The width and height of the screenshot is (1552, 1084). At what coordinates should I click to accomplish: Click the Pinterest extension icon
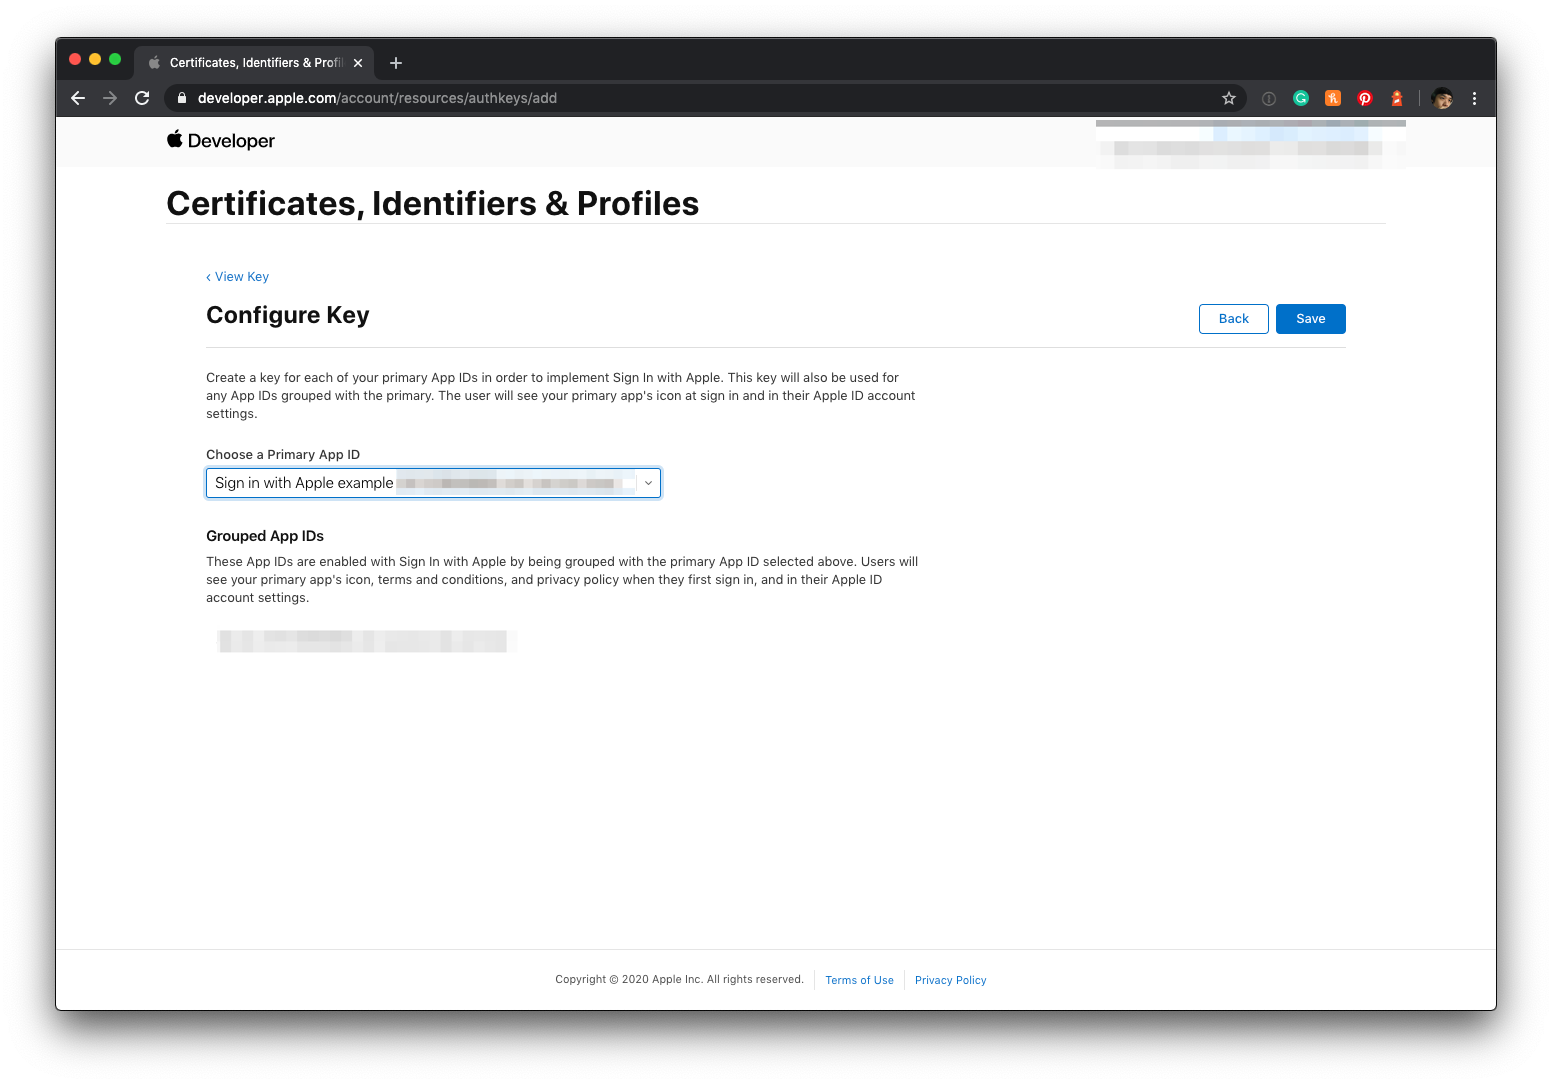1365,98
